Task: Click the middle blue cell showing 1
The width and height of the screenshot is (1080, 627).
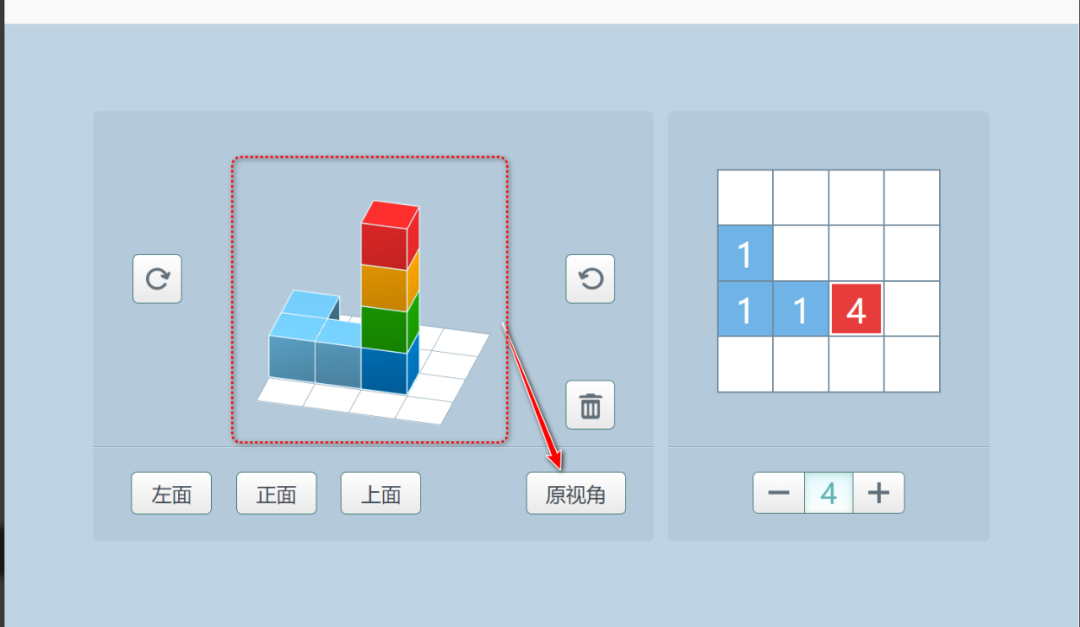Action: tap(800, 310)
